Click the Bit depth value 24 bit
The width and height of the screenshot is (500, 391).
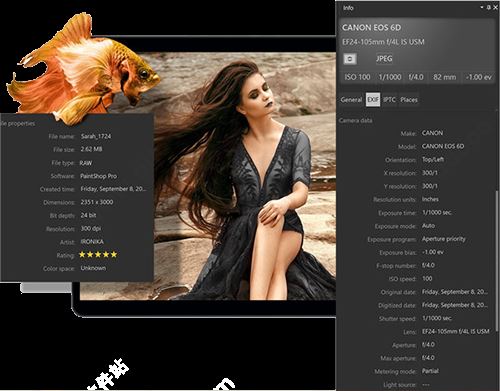[x=88, y=215]
